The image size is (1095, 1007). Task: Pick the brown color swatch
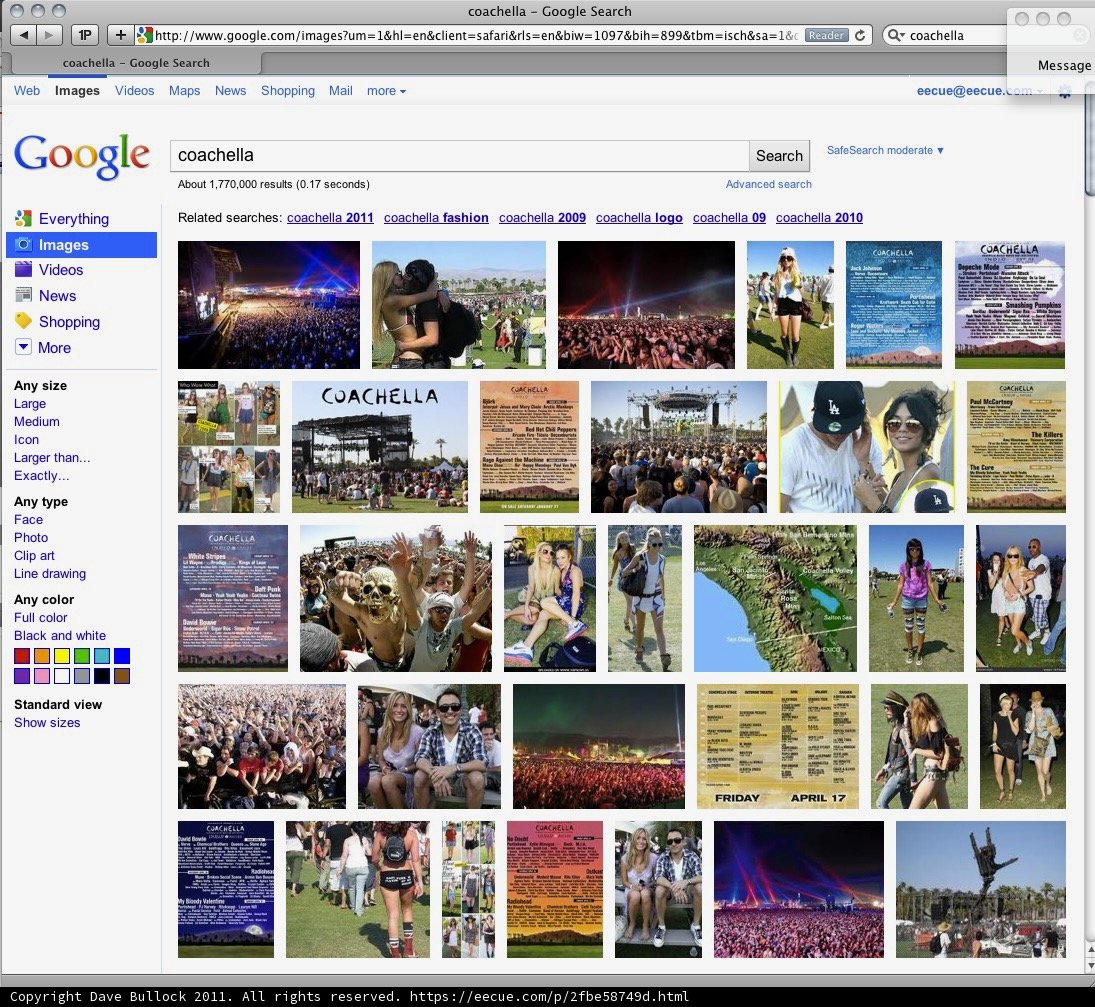[x=122, y=676]
